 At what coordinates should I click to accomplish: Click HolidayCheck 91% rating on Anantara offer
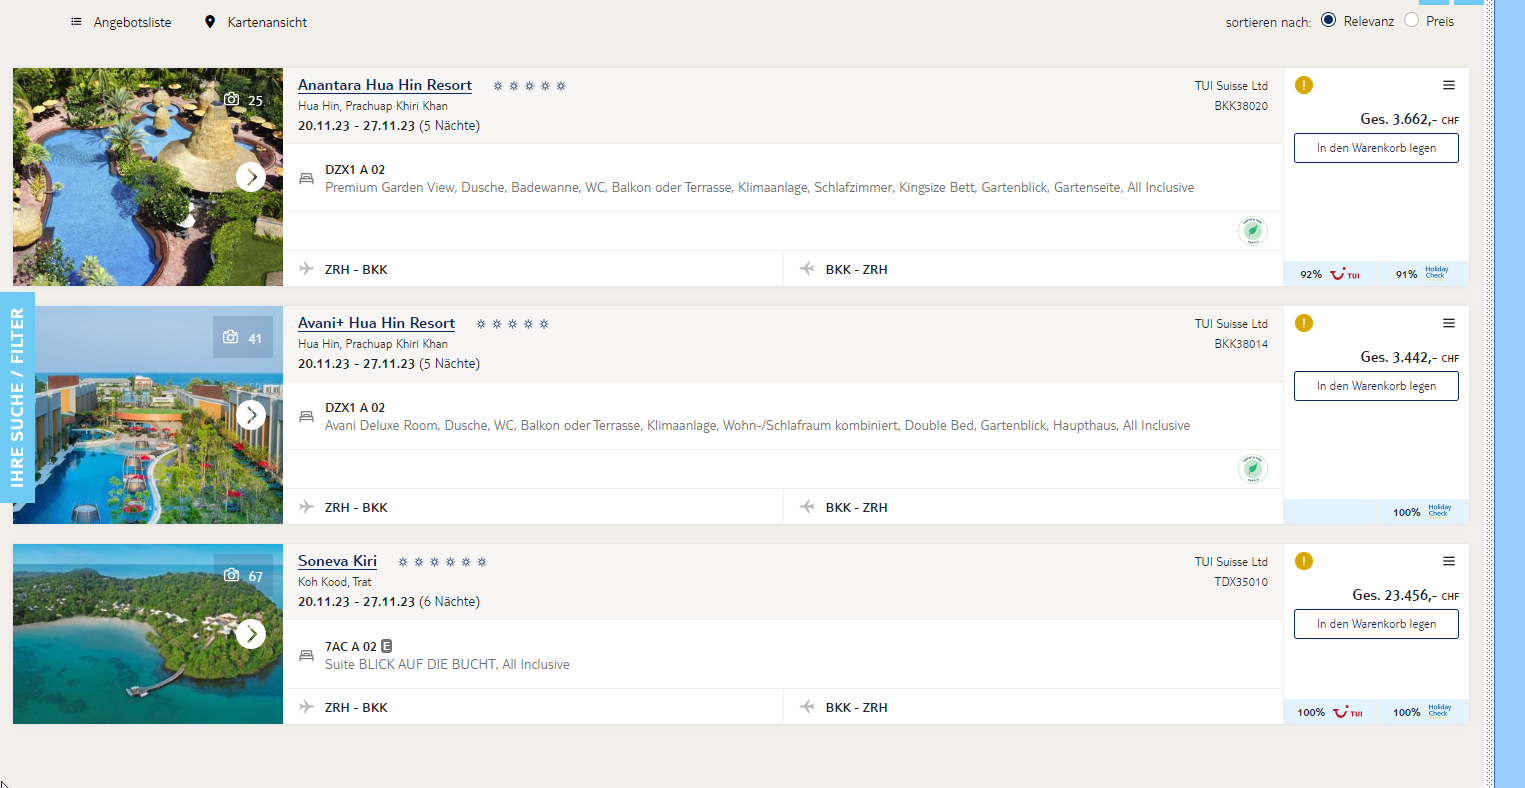pyautogui.click(x=1422, y=274)
